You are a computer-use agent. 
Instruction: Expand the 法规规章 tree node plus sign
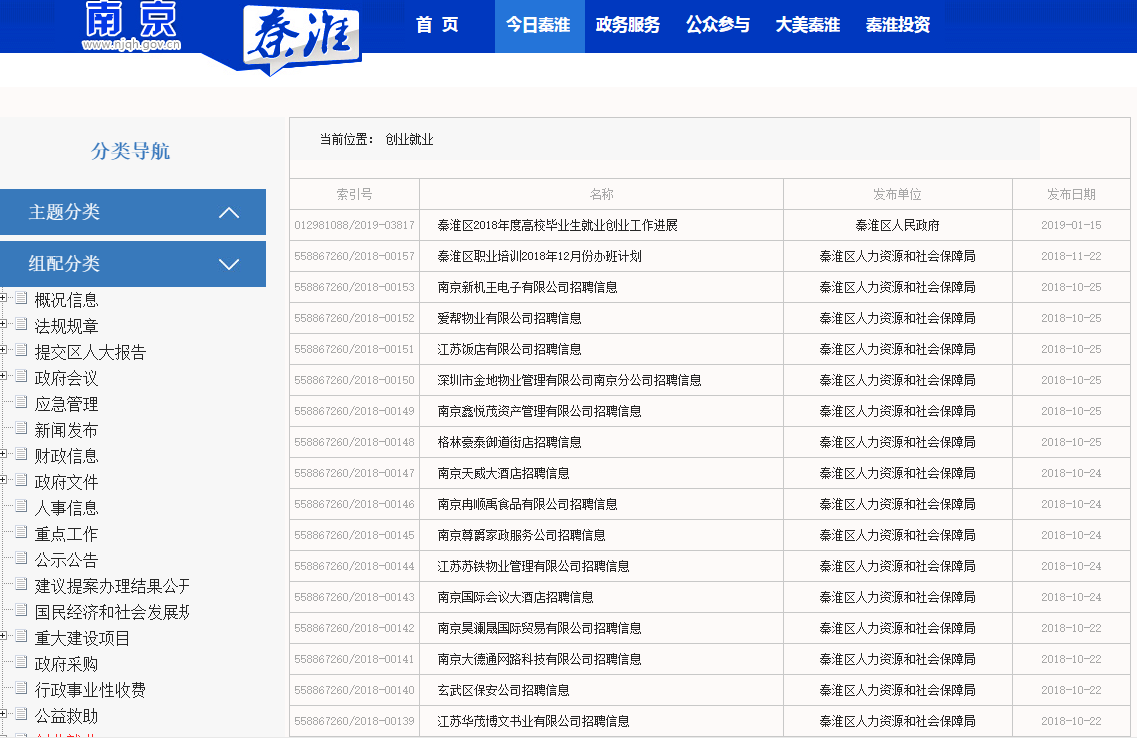pyautogui.click(x=4, y=324)
